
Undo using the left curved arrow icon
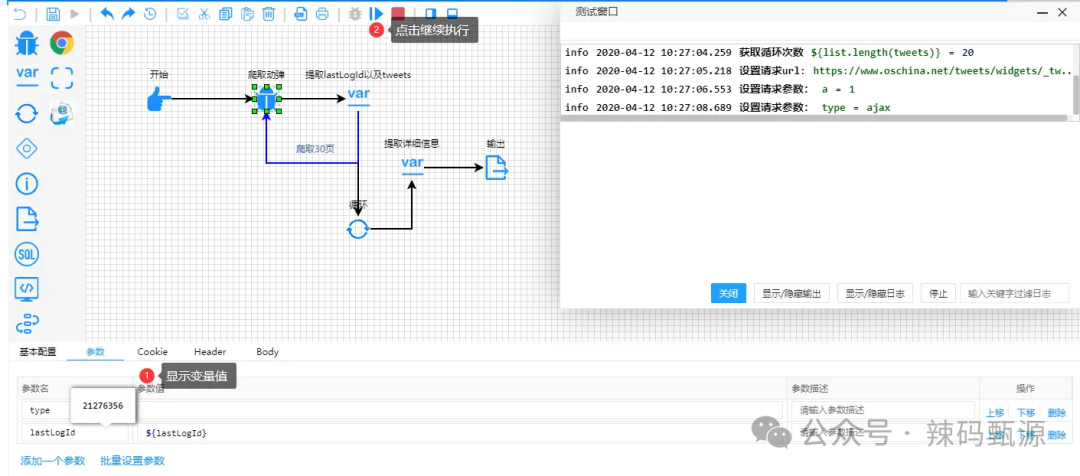[x=107, y=13]
